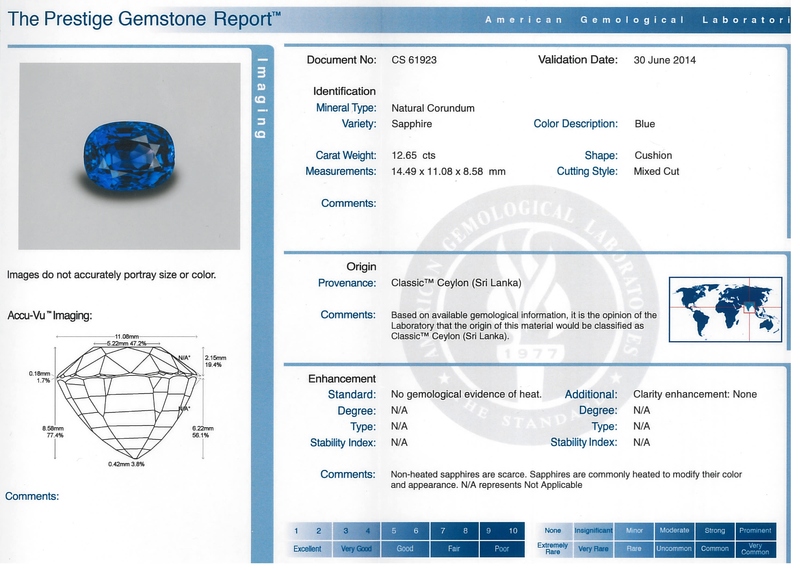Click the carat weight value 12.65 cts
800x570 pixels.
(414, 156)
